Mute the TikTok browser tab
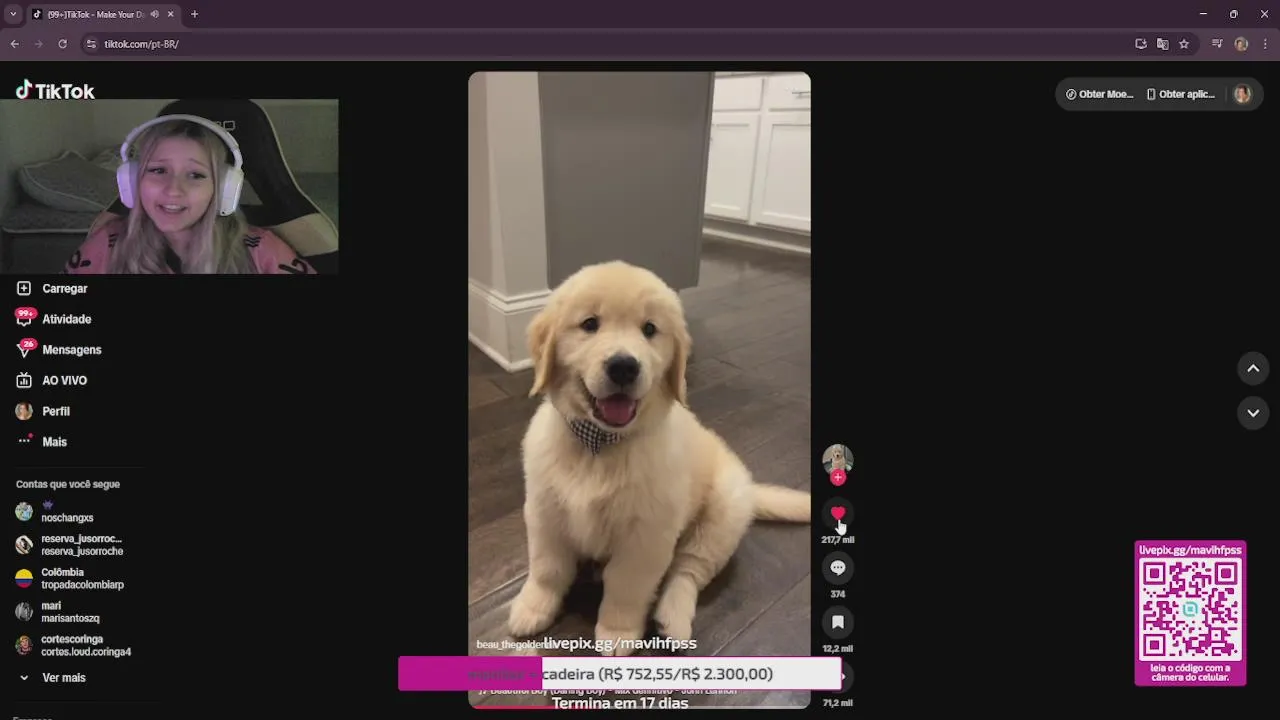 pos(154,14)
